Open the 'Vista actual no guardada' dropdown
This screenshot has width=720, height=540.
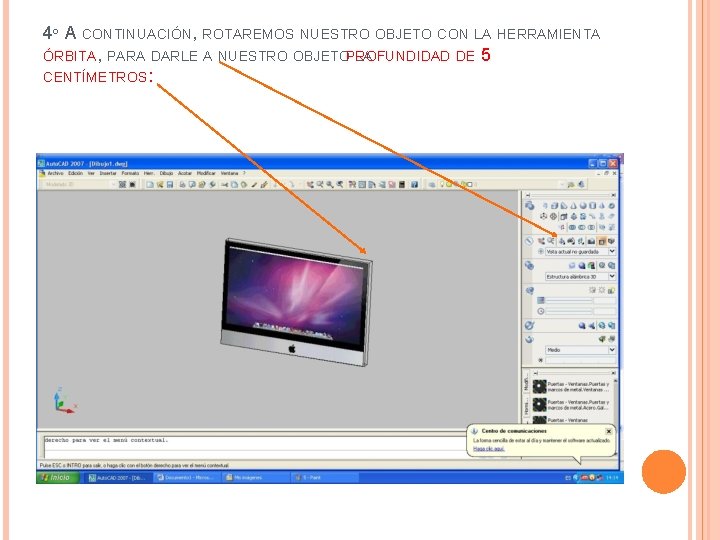point(612,252)
